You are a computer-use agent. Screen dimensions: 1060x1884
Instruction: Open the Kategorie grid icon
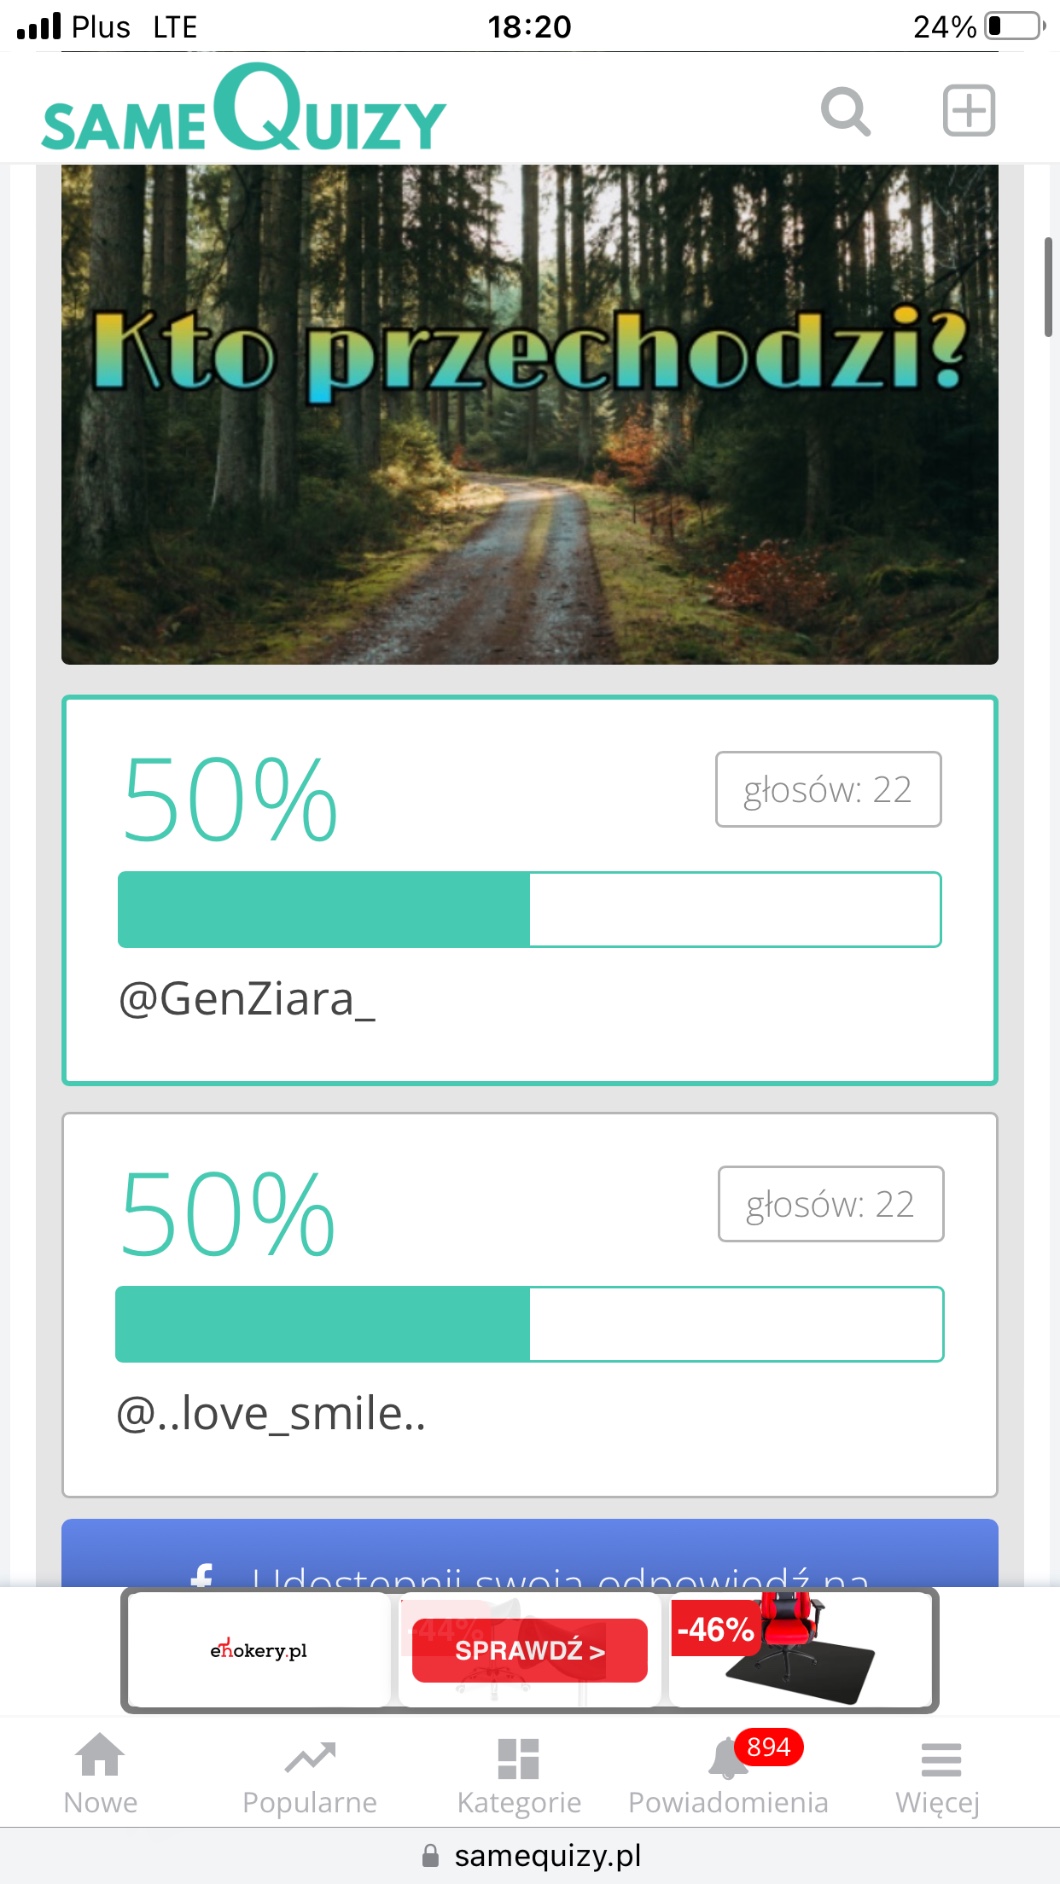518,1758
